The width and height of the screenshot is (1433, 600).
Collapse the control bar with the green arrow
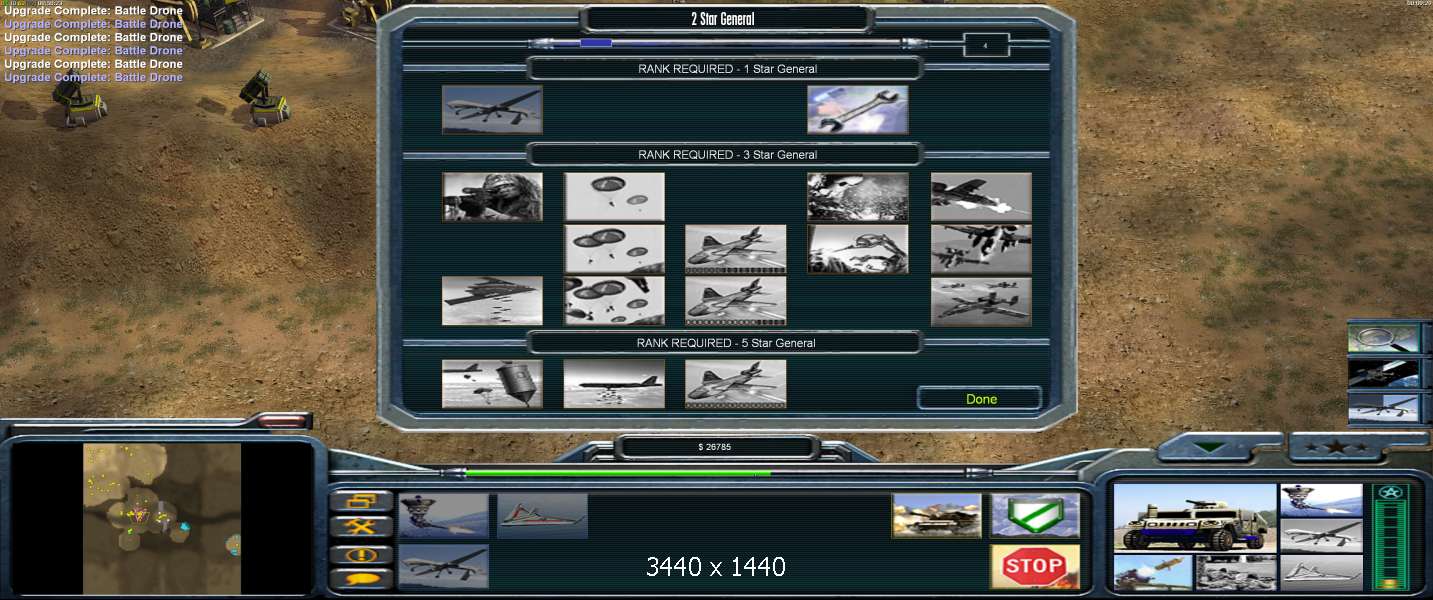1211,447
